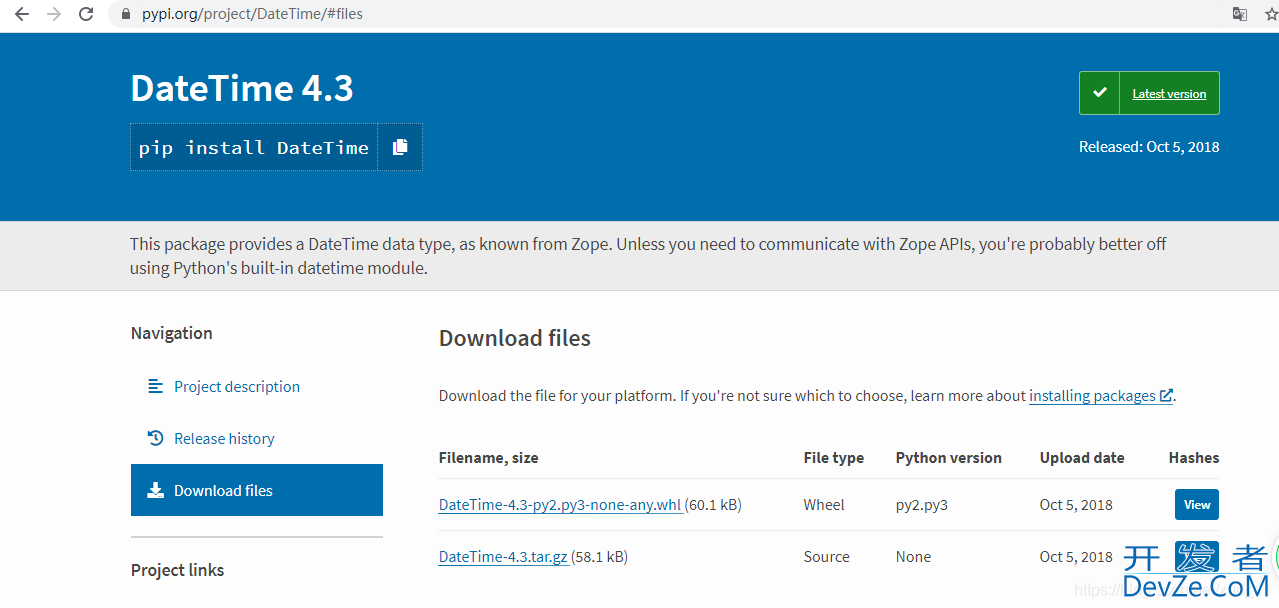Click the 'Navigation' sidebar heading

(172, 333)
